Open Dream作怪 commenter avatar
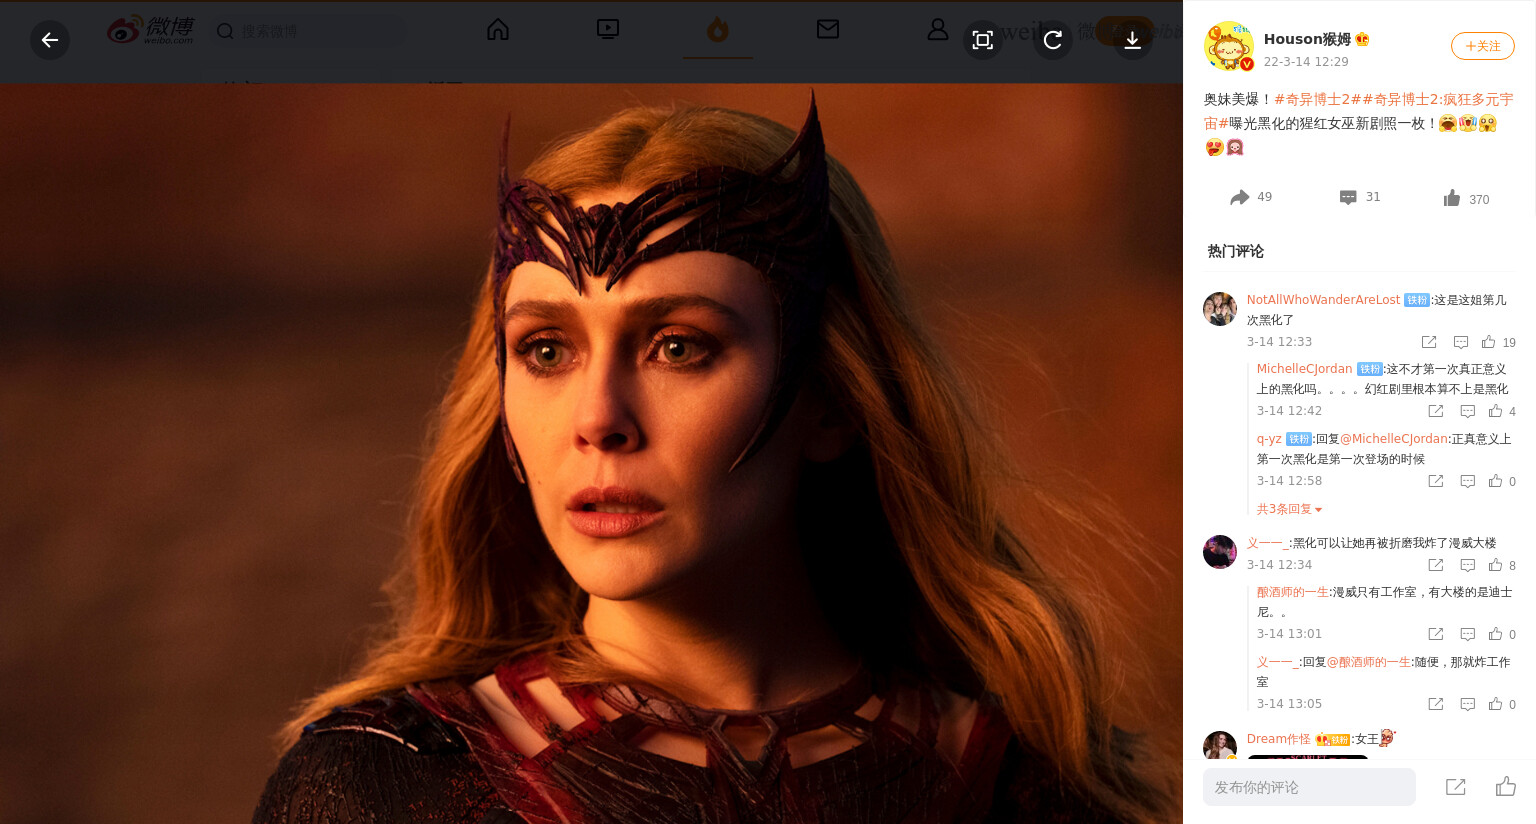Screen dimensions: 1536x824 [1220, 746]
